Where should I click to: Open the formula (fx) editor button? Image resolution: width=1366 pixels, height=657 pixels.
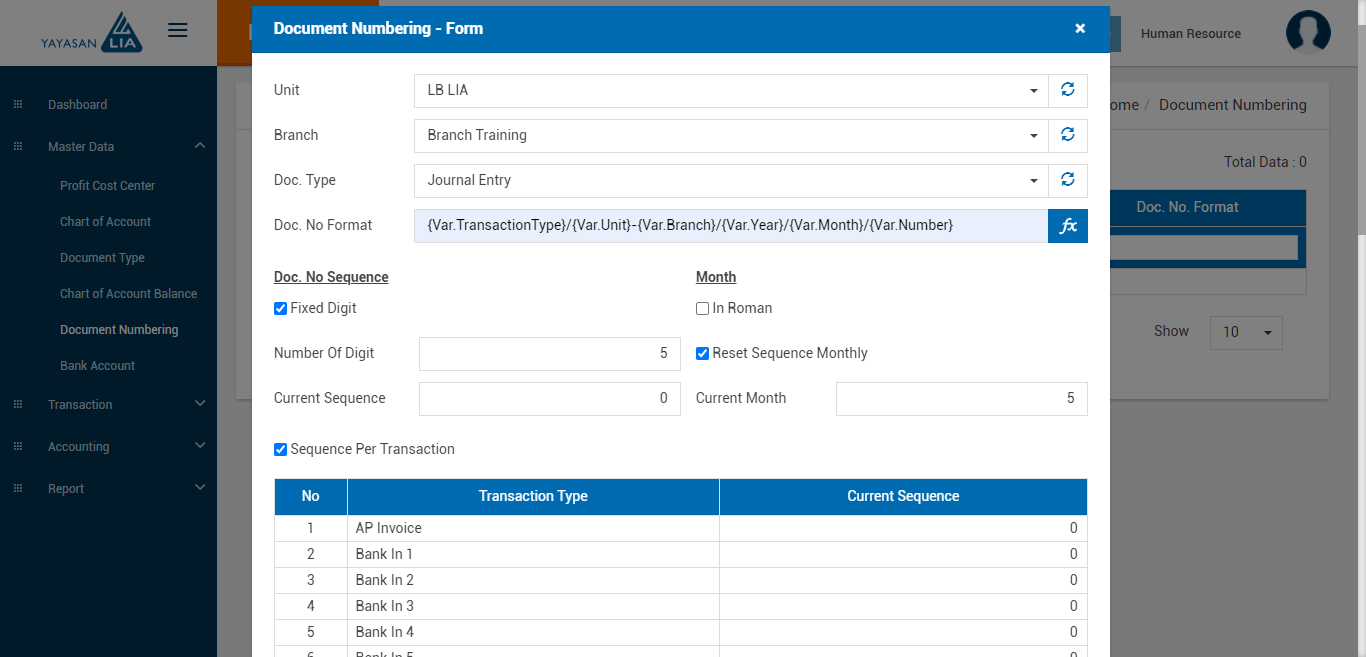1067,226
